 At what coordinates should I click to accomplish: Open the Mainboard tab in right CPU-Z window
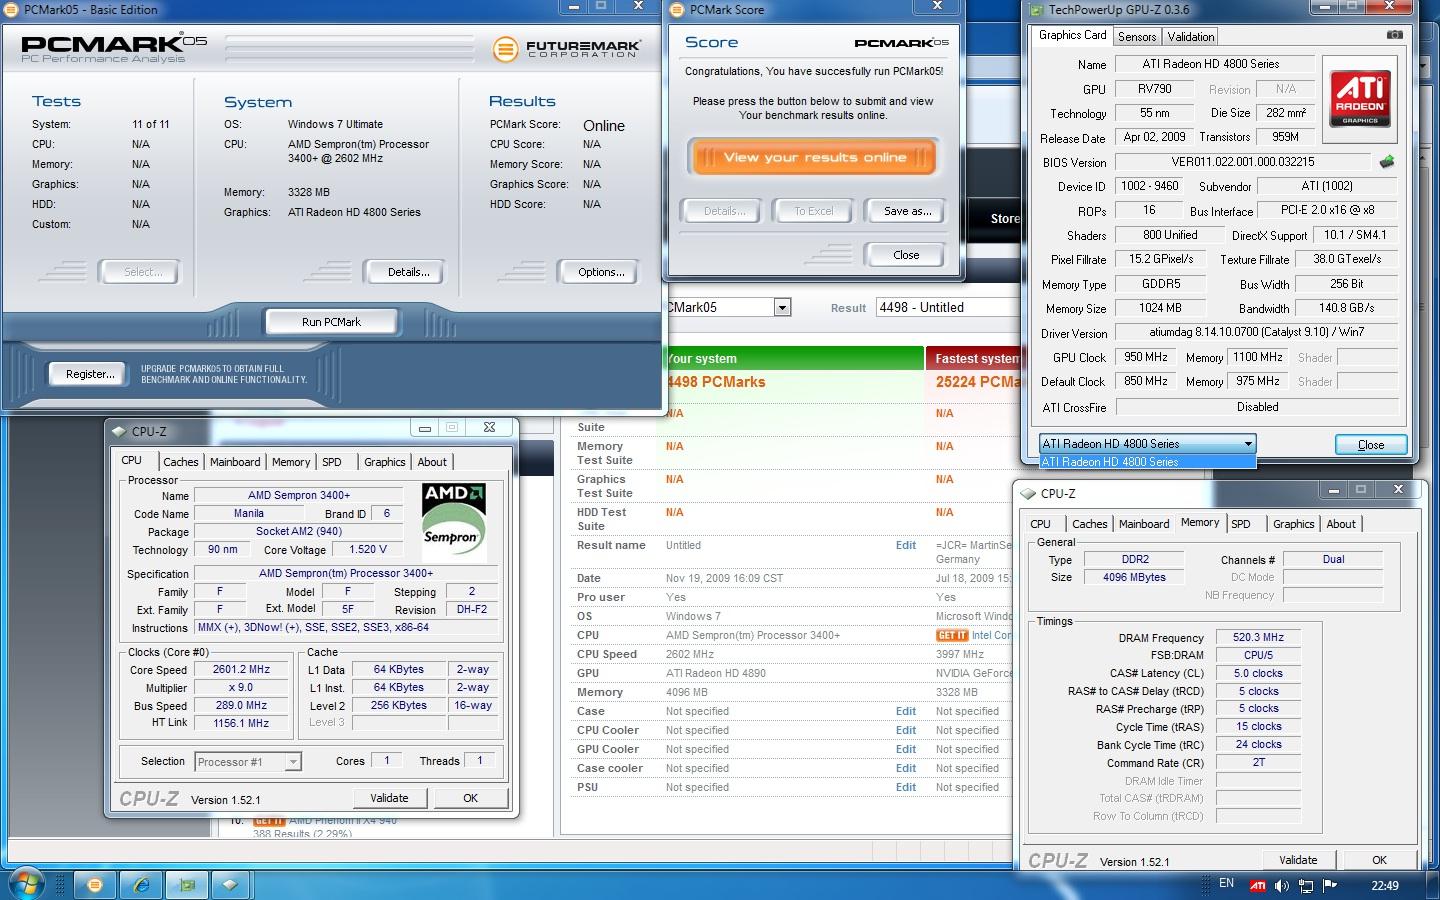coord(1144,524)
